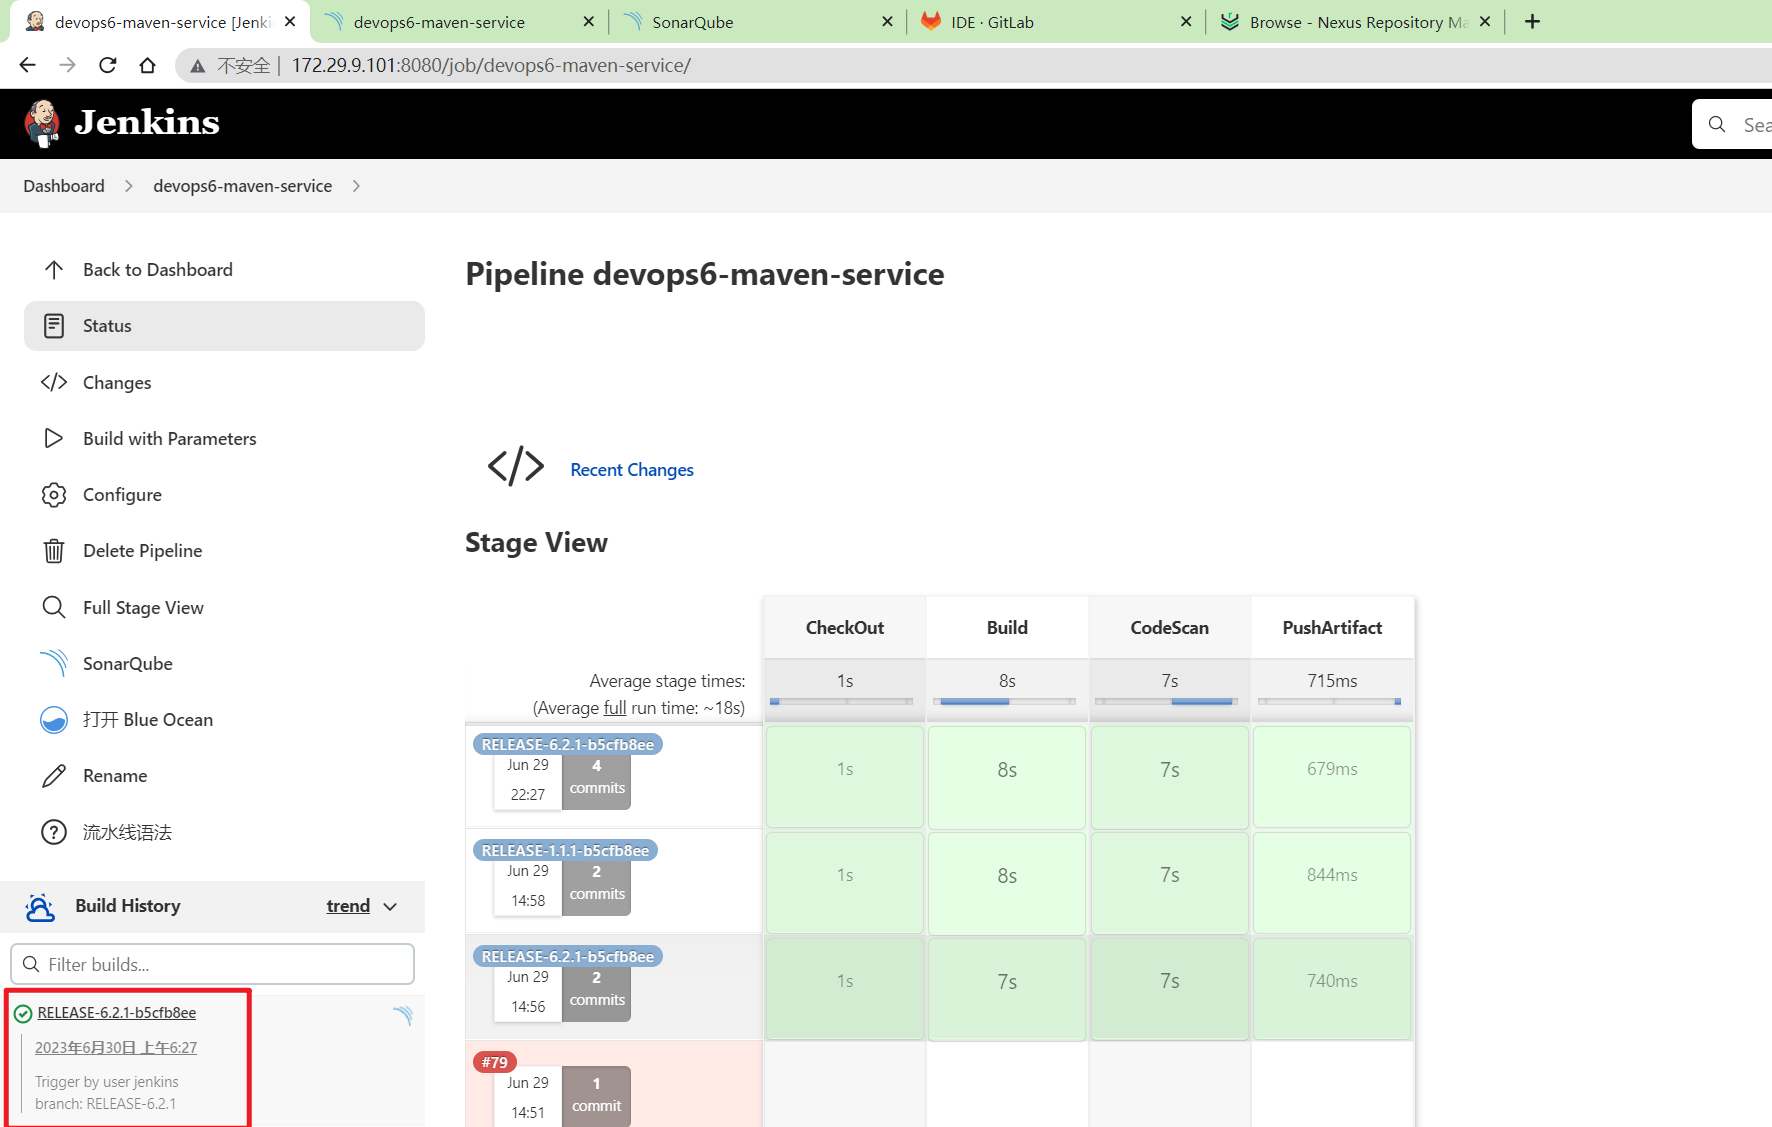This screenshot has height=1127, width=1772.
Task: Click the top RELEASE-6.2.1-b5cfb8ee stage view badge
Action: coord(567,745)
